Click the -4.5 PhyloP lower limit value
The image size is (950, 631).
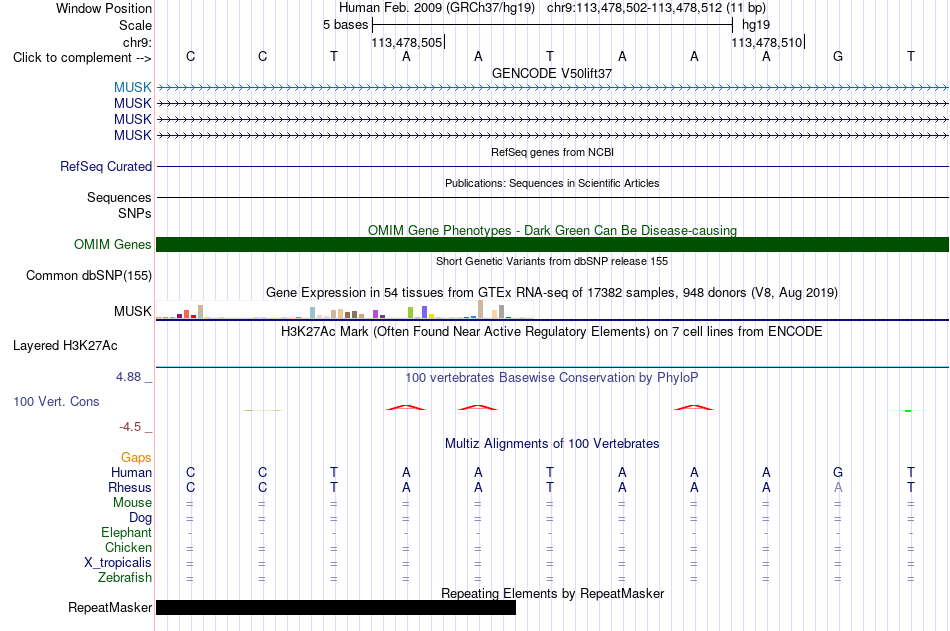point(130,427)
